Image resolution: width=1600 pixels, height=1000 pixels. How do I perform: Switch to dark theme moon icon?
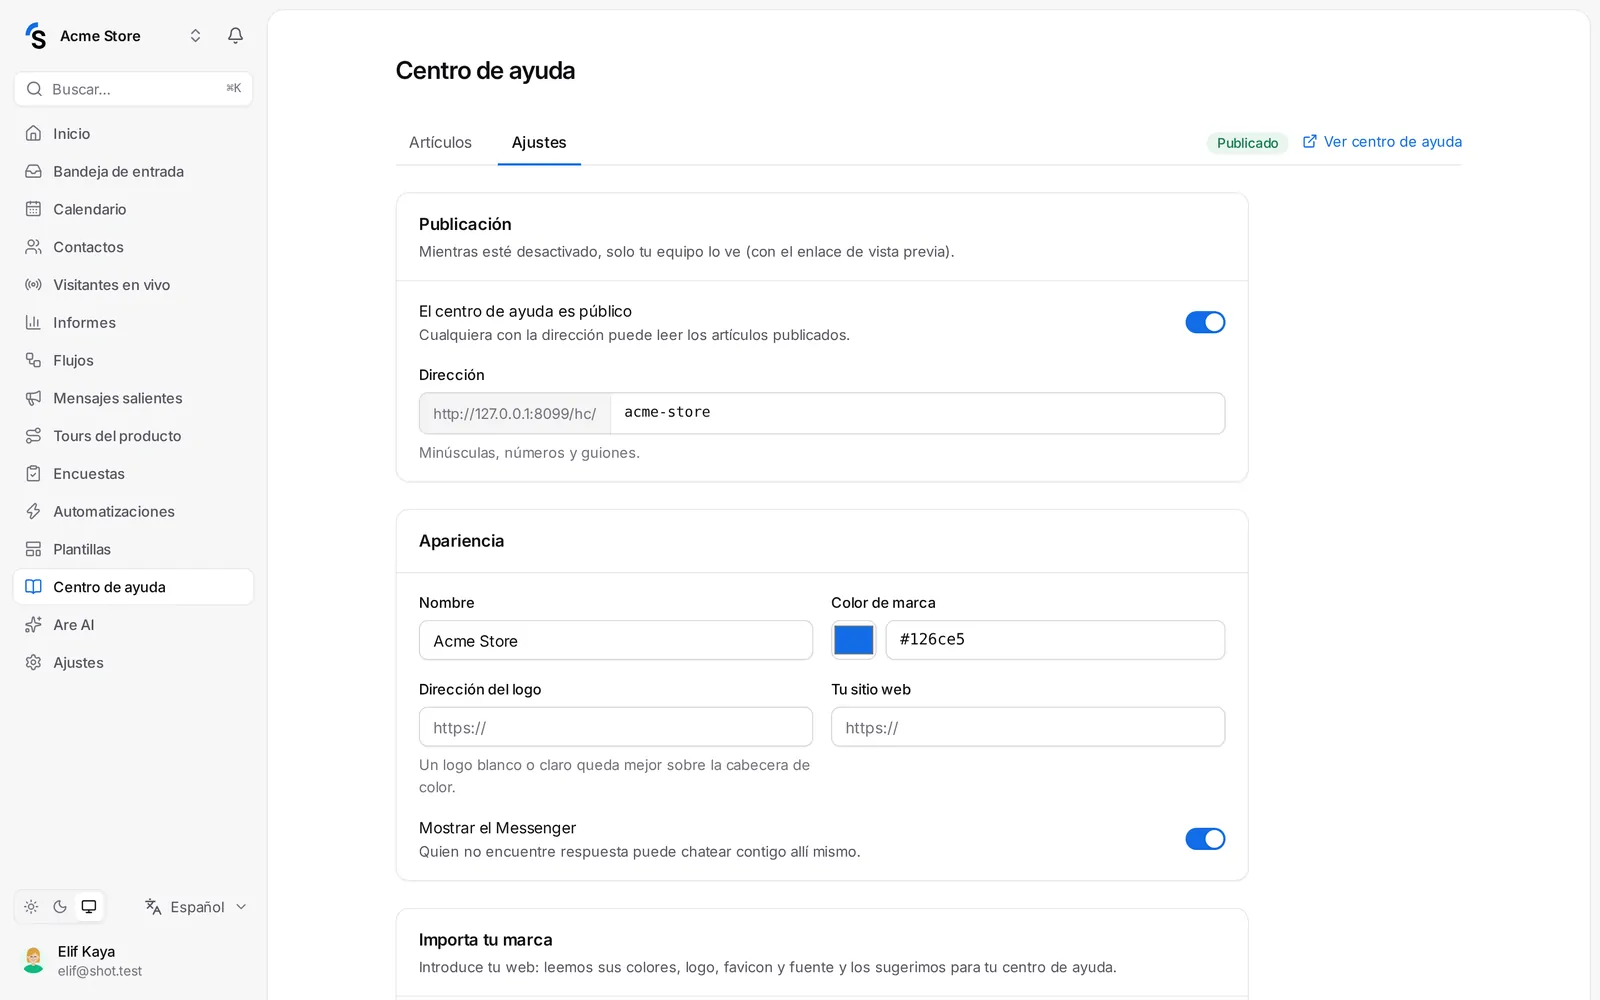click(60, 907)
